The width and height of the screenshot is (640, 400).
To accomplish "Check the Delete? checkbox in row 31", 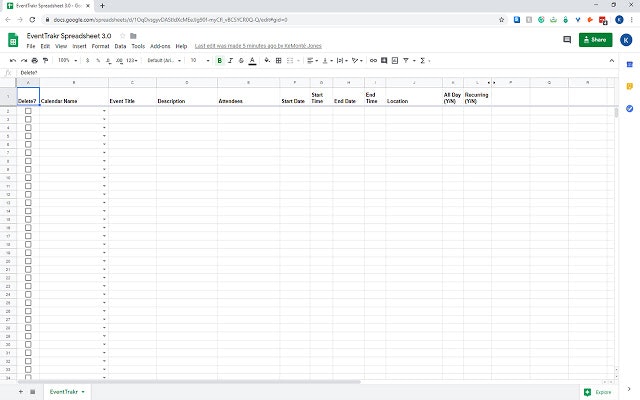I will [x=28, y=353].
